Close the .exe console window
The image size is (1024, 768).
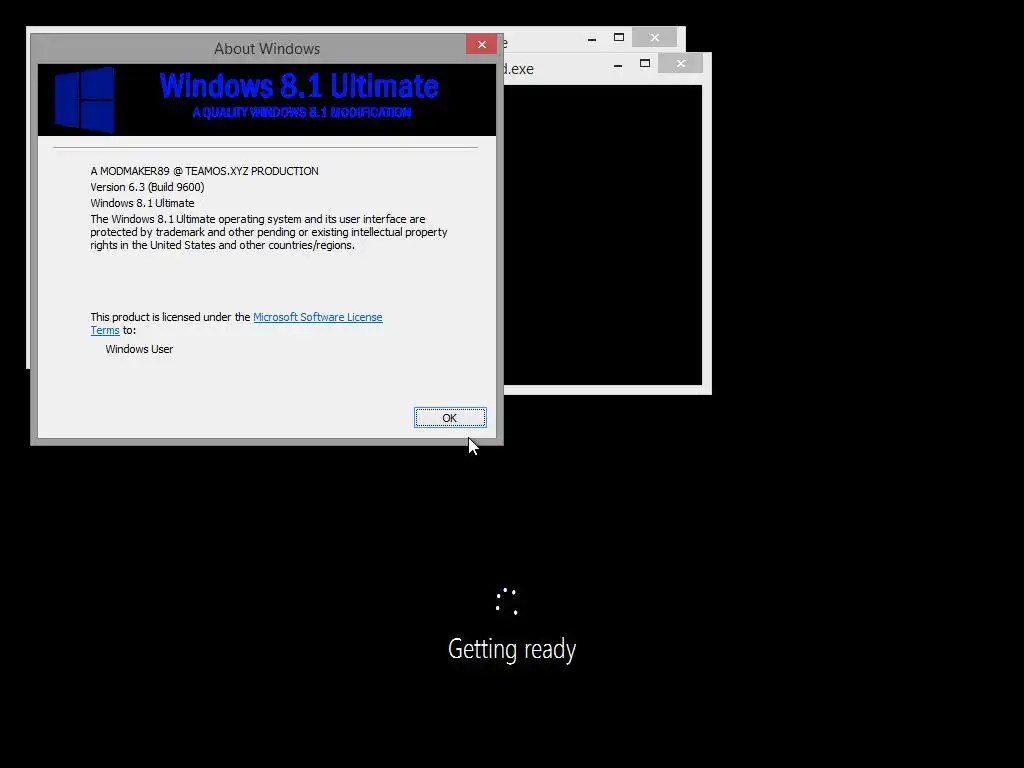[x=680, y=63]
